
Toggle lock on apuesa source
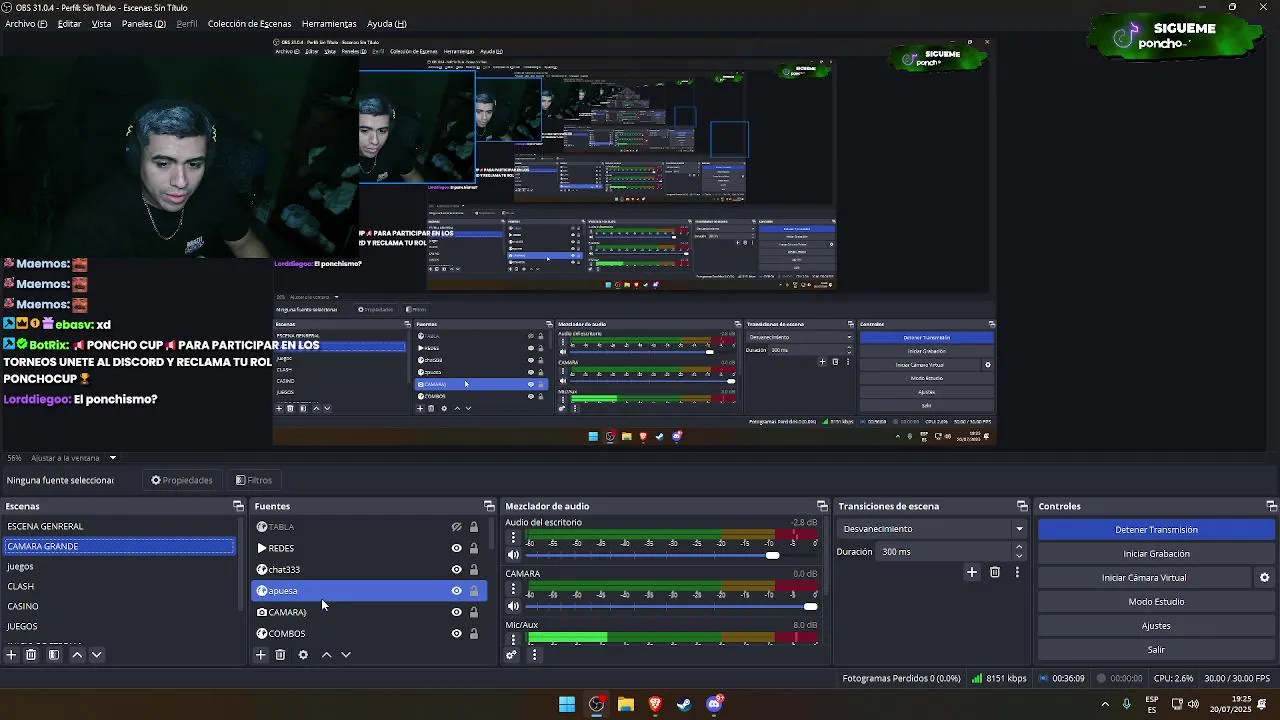(474, 591)
